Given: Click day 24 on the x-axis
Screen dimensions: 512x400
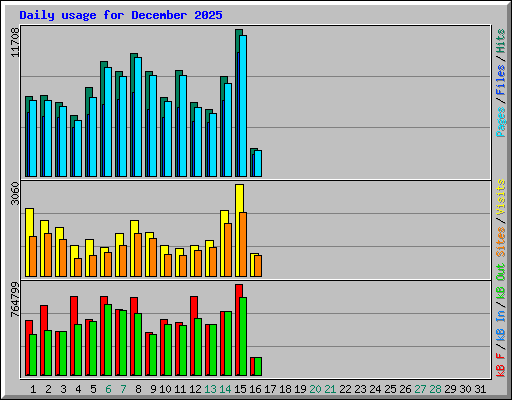Looking at the screenshot, I should [375, 389].
